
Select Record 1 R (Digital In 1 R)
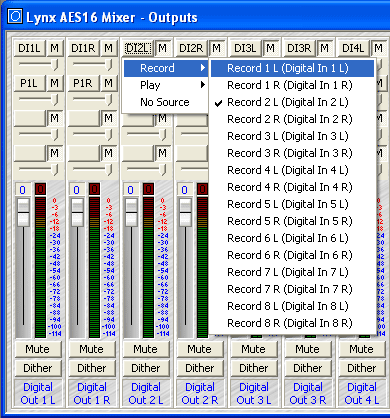point(292,85)
